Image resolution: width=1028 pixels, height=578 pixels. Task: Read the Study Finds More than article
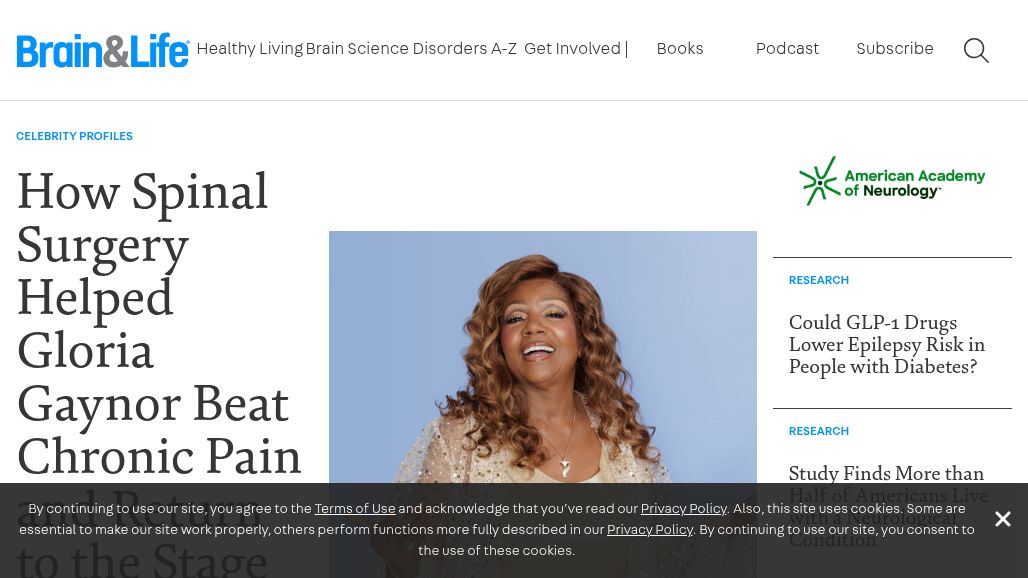886,473
